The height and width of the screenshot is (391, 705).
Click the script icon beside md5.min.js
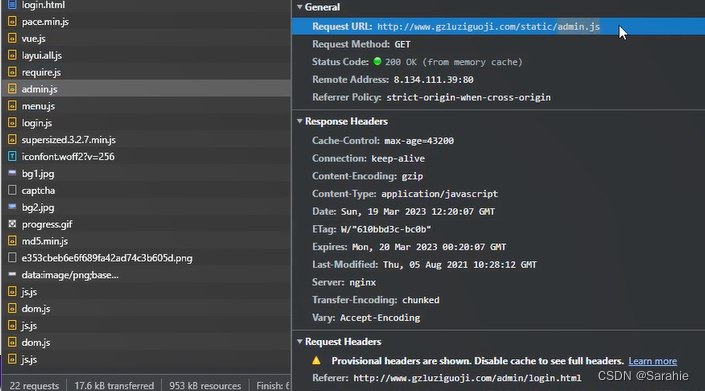12,241
